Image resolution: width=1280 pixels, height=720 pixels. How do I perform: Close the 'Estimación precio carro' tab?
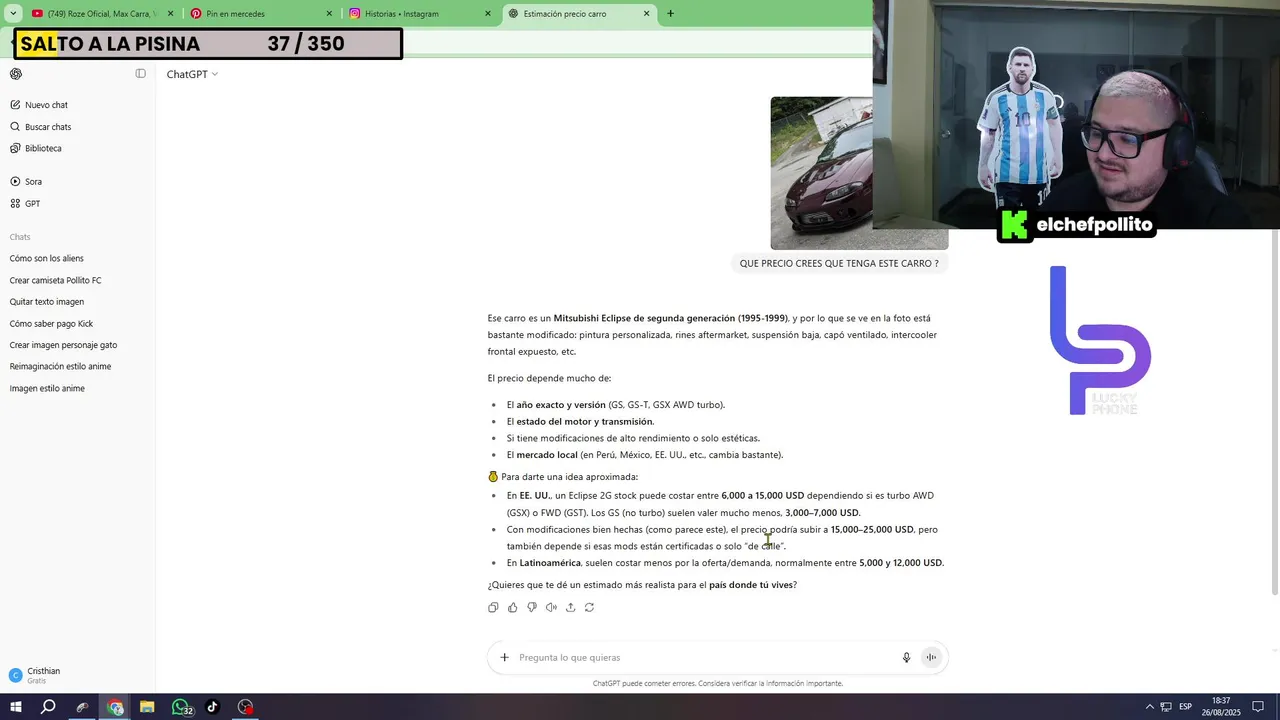646,14
